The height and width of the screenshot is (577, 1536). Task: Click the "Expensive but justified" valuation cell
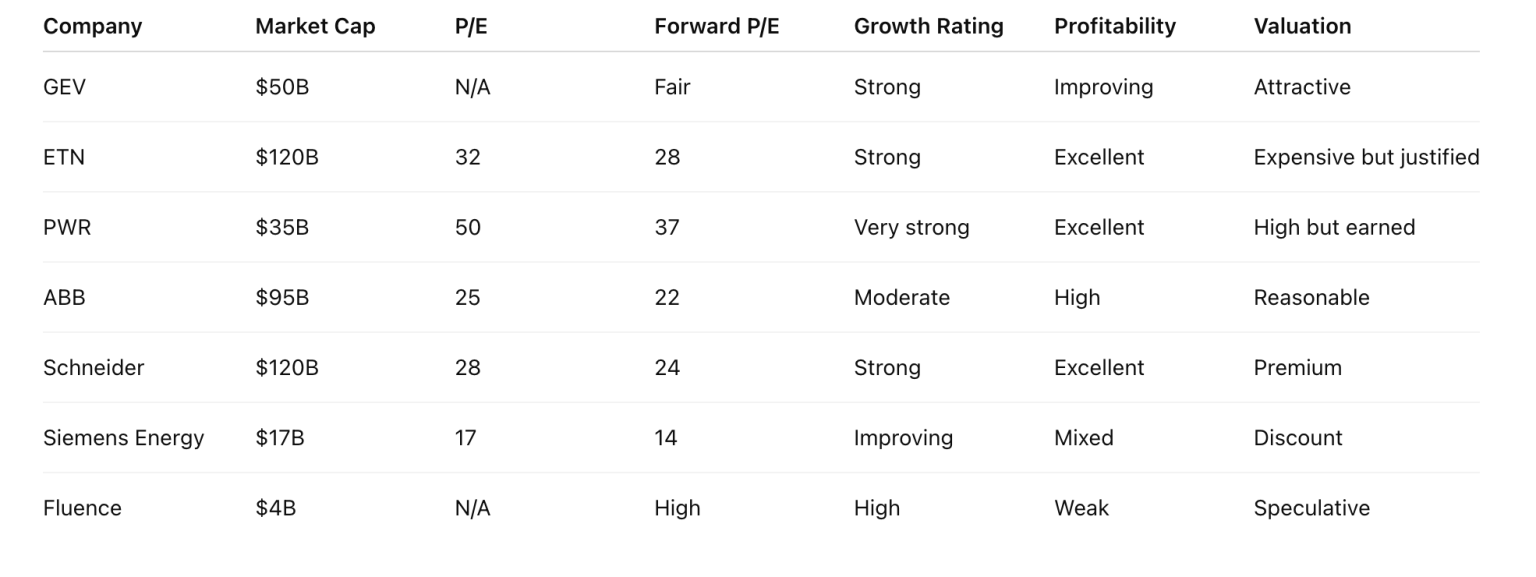click(x=1366, y=157)
